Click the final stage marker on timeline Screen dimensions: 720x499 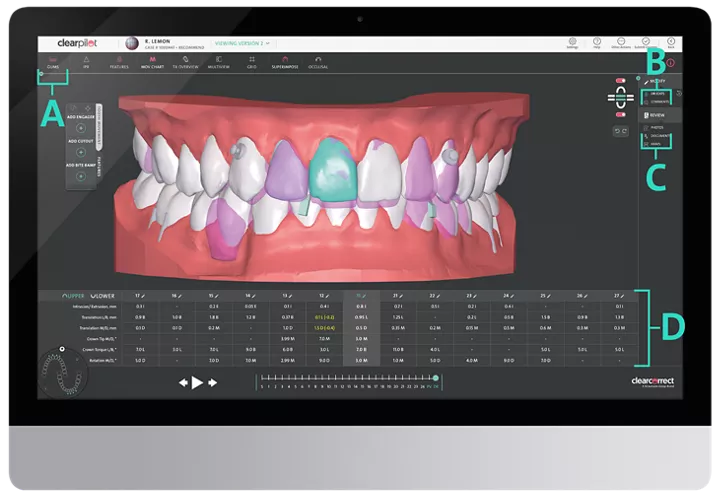435,378
